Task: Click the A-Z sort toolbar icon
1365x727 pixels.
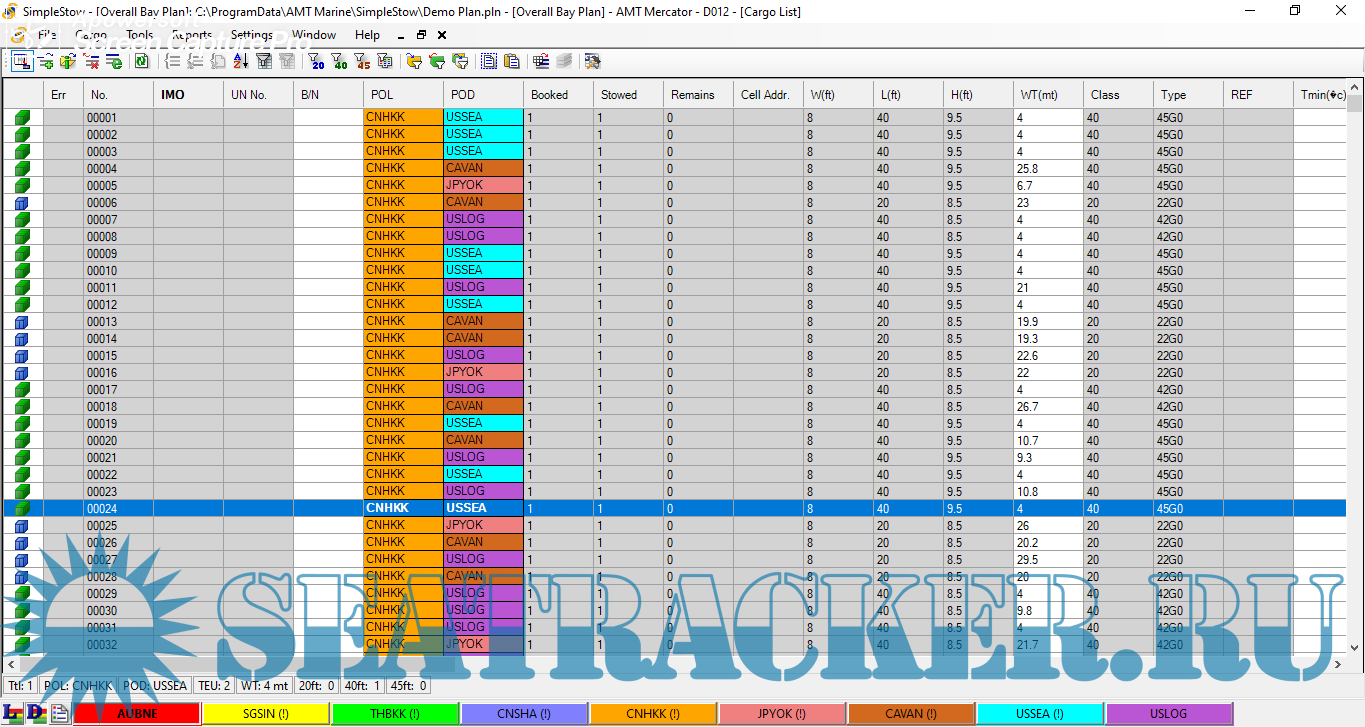Action: [x=241, y=62]
